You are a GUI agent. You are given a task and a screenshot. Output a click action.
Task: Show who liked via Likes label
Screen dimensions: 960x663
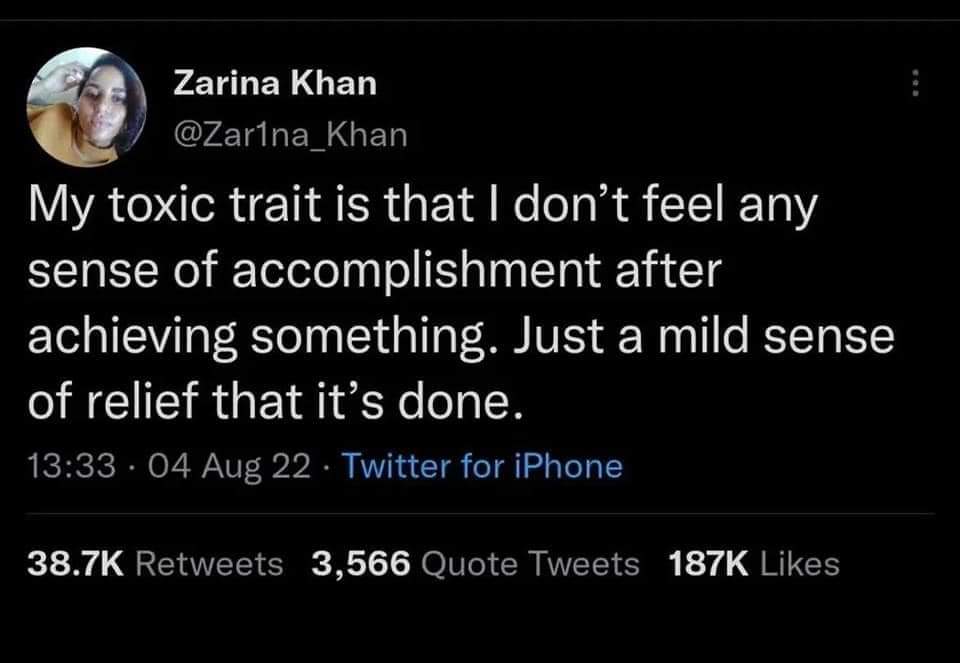(800, 564)
